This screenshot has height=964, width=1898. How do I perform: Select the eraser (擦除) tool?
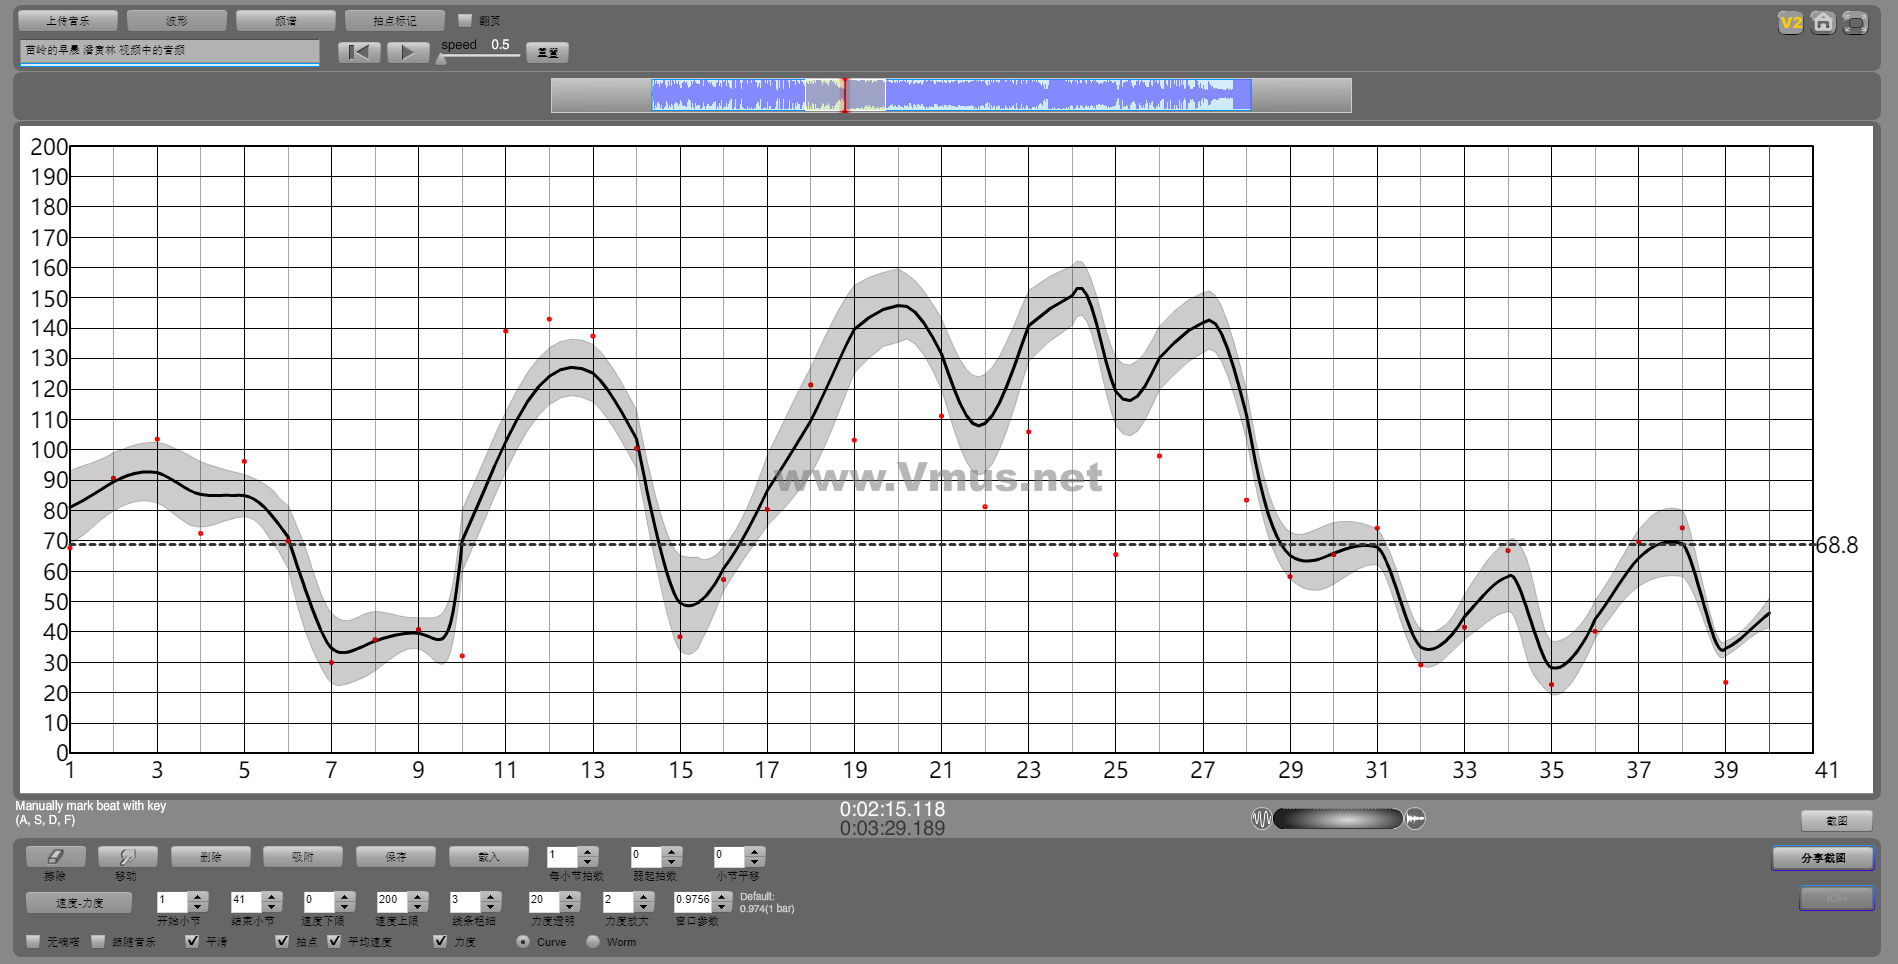tap(55, 857)
